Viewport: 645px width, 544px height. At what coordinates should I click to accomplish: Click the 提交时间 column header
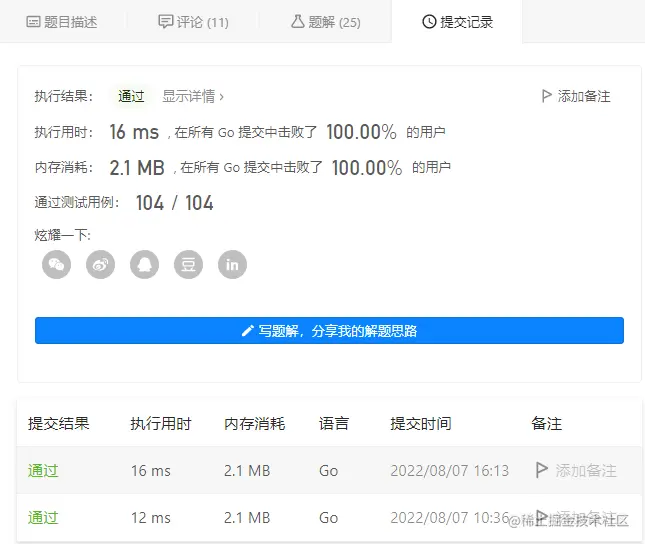pyautogui.click(x=421, y=423)
